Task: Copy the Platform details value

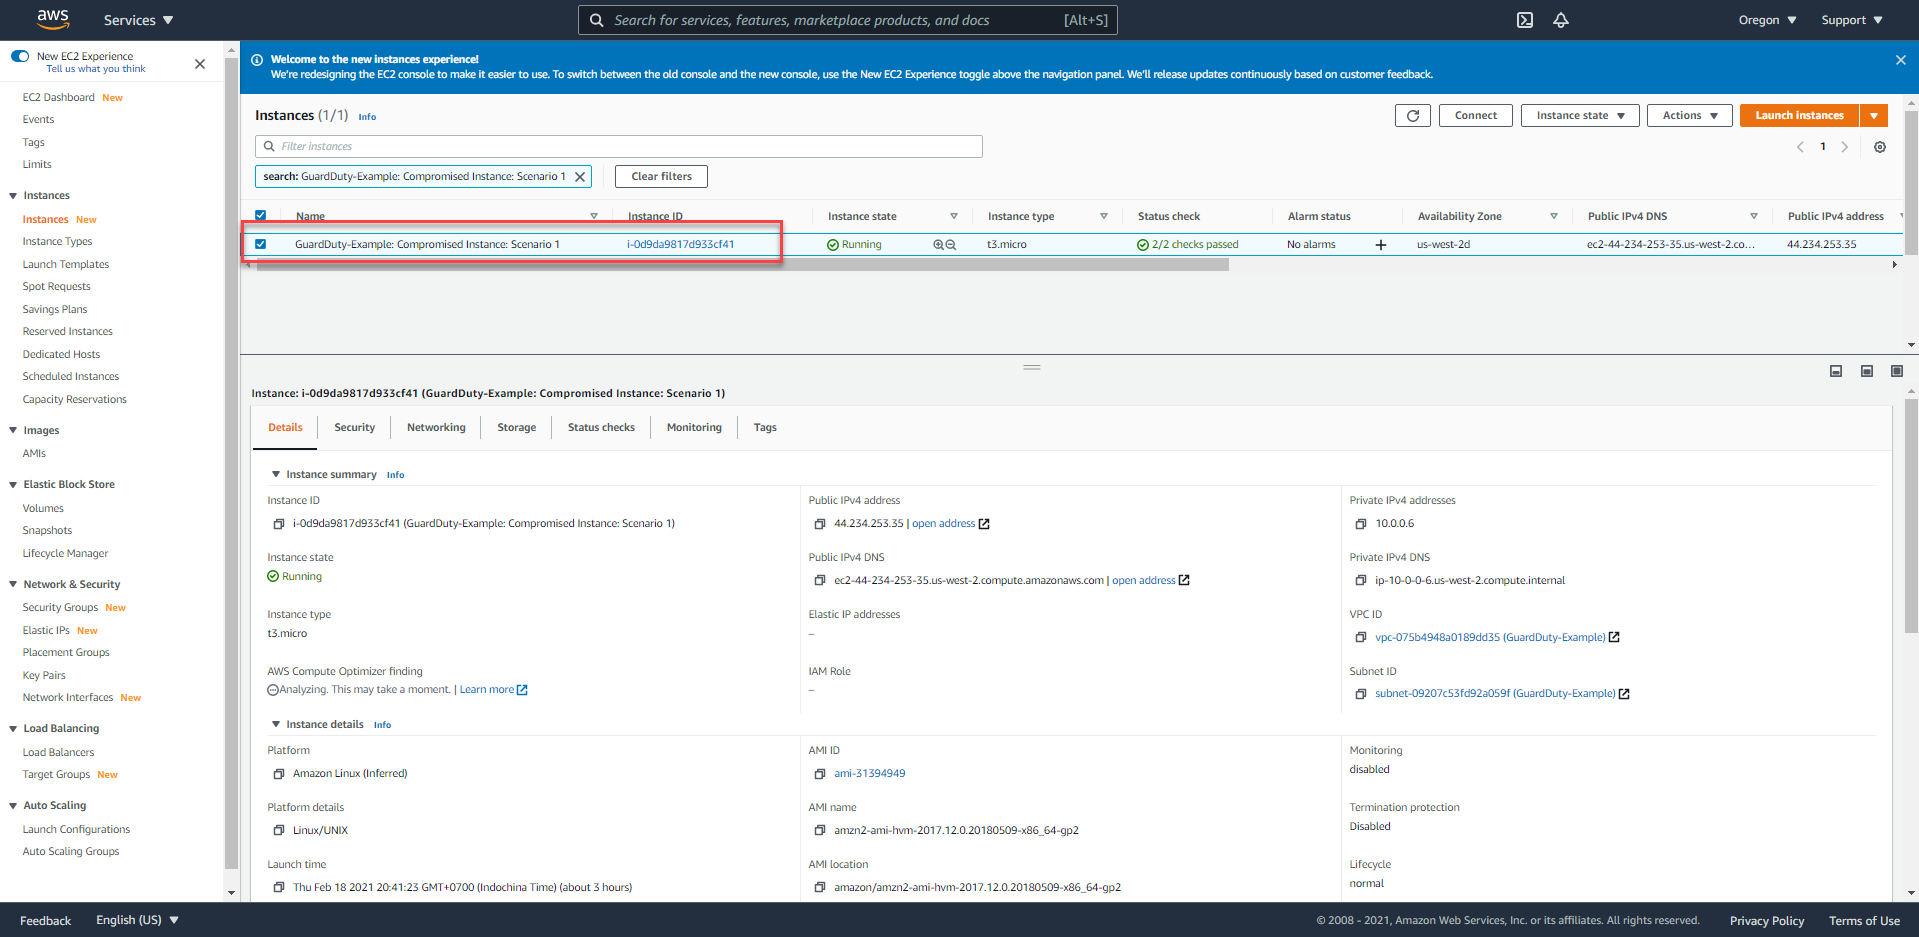Action: (x=279, y=831)
